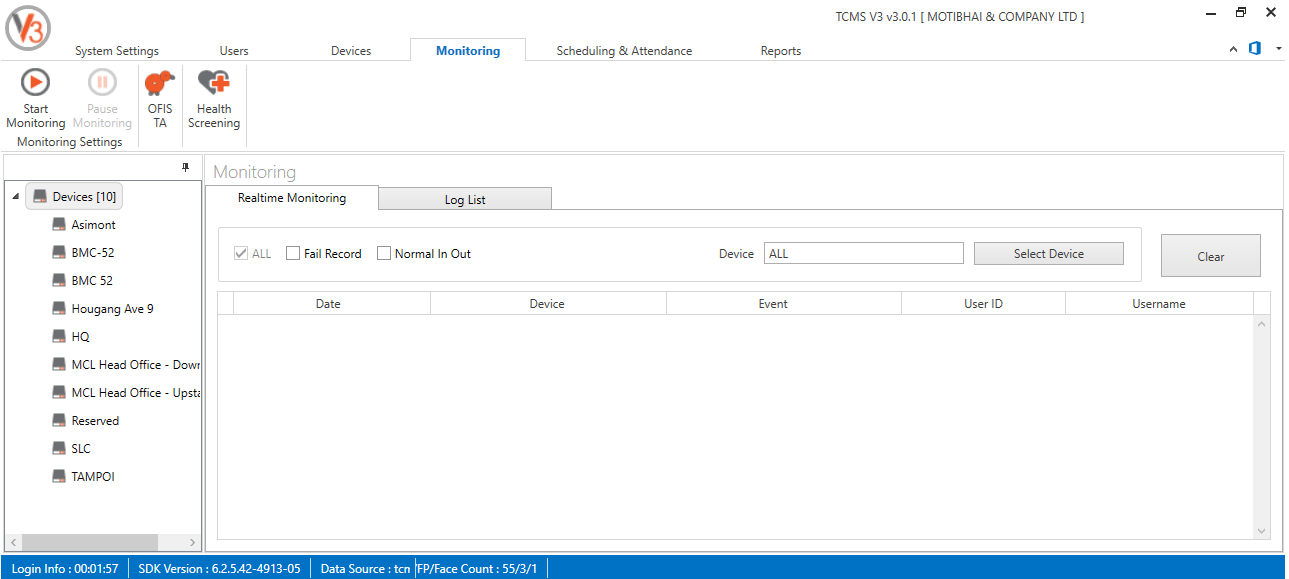Image resolution: width=1289 pixels, height=579 pixels.
Task: Switch to the Log List tab
Action: pos(465,199)
